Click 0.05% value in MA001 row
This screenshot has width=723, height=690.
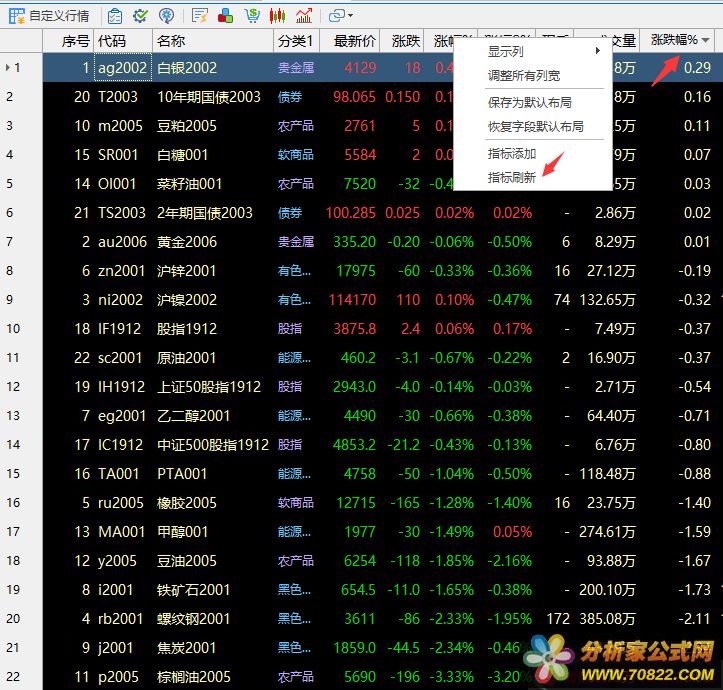coord(512,532)
